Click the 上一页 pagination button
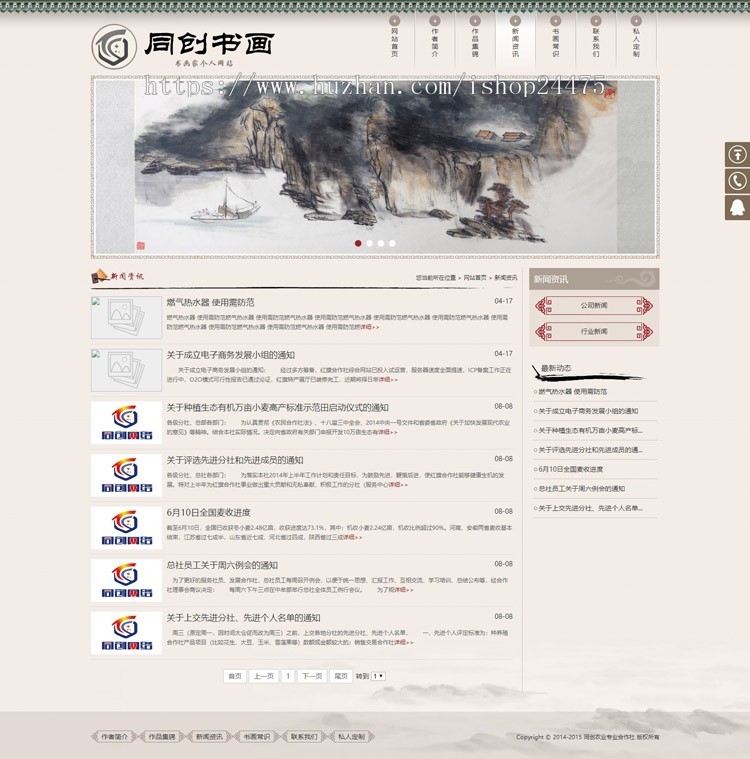Screen dimensions: 750x759 click(x=264, y=676)
